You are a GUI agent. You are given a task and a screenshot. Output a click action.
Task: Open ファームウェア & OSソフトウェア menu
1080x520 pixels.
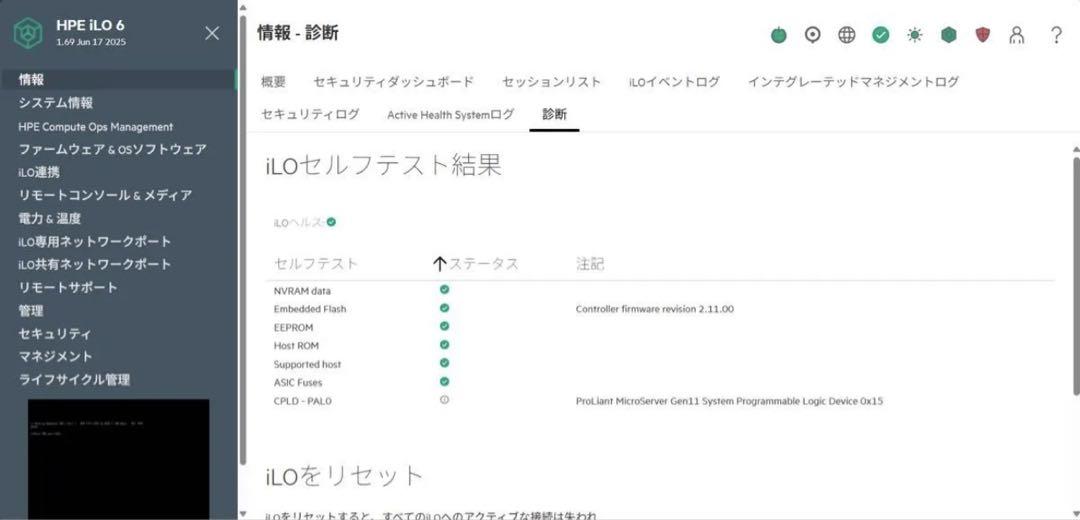tap(112, 149)
